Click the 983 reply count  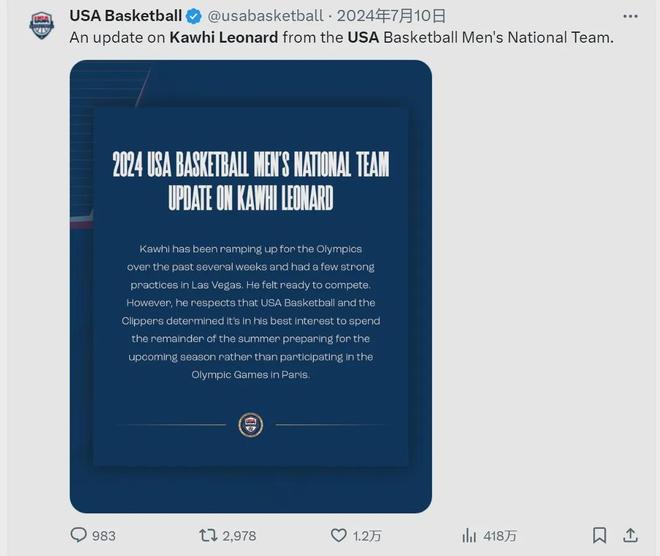click(104, 536)
